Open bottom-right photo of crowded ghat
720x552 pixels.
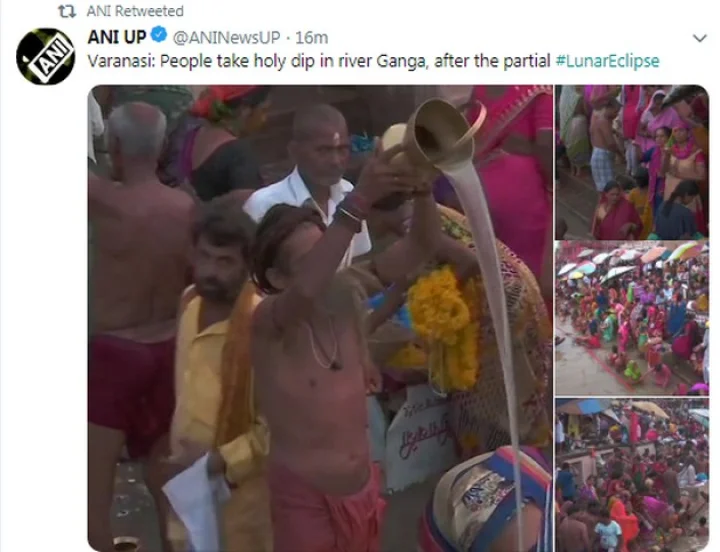[632, 475]
